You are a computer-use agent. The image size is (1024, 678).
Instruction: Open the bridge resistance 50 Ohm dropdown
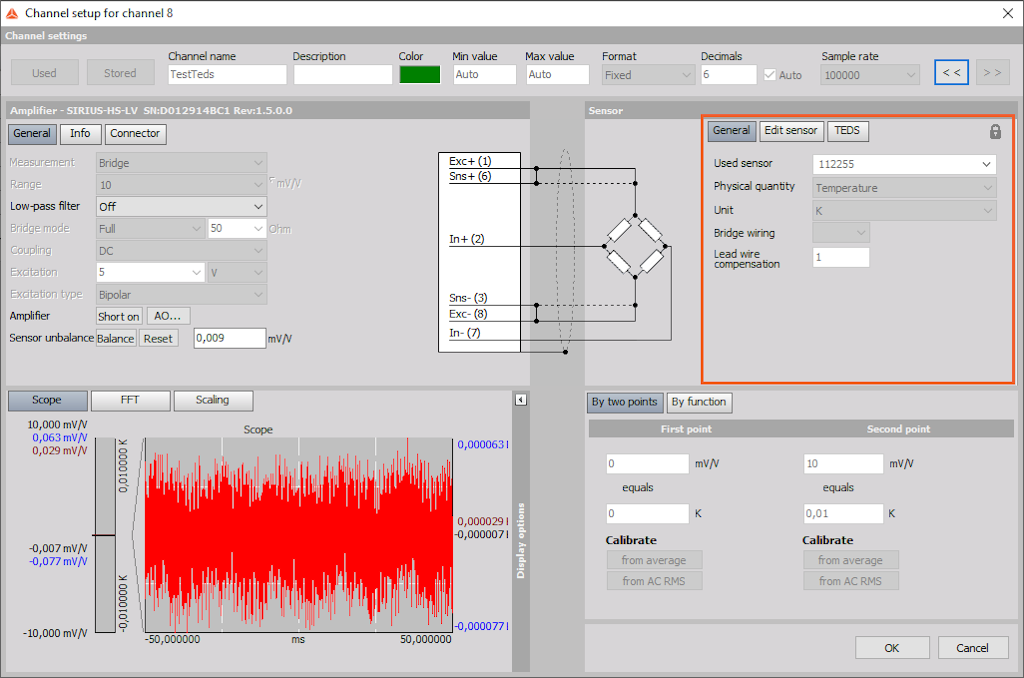[x=236, y=229]
